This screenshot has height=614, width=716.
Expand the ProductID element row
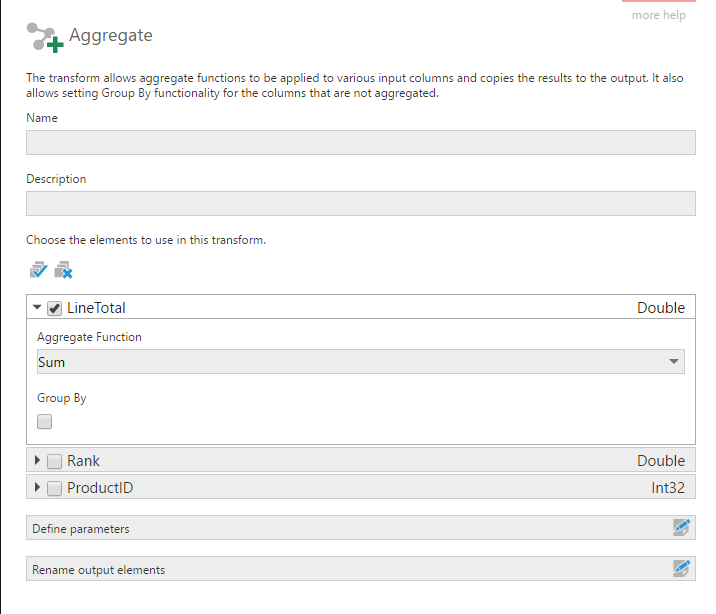point(38,488)
